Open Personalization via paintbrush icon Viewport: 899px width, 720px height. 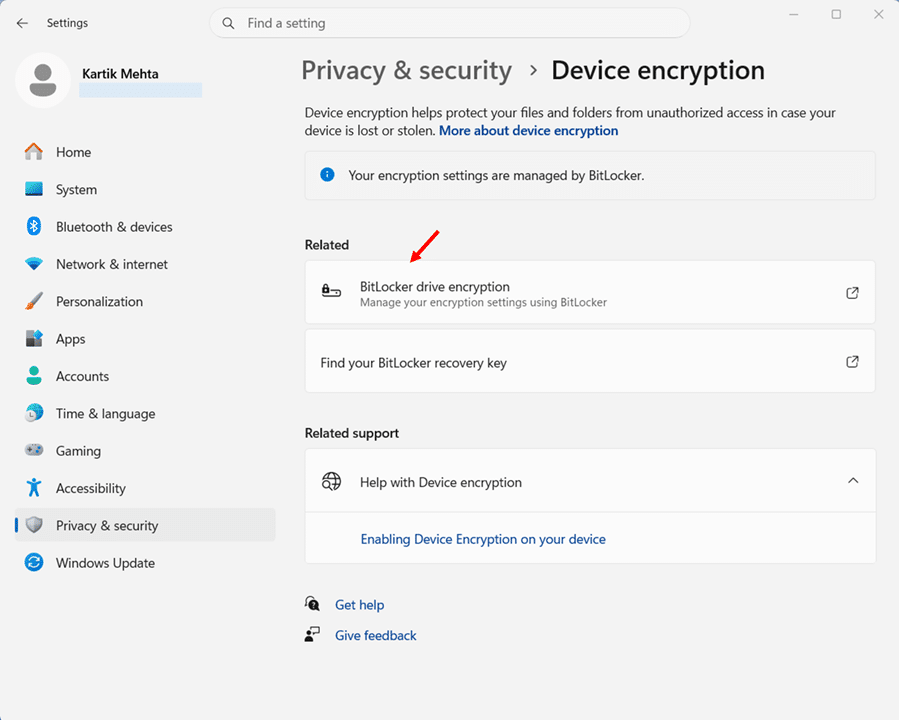(34, 301)
